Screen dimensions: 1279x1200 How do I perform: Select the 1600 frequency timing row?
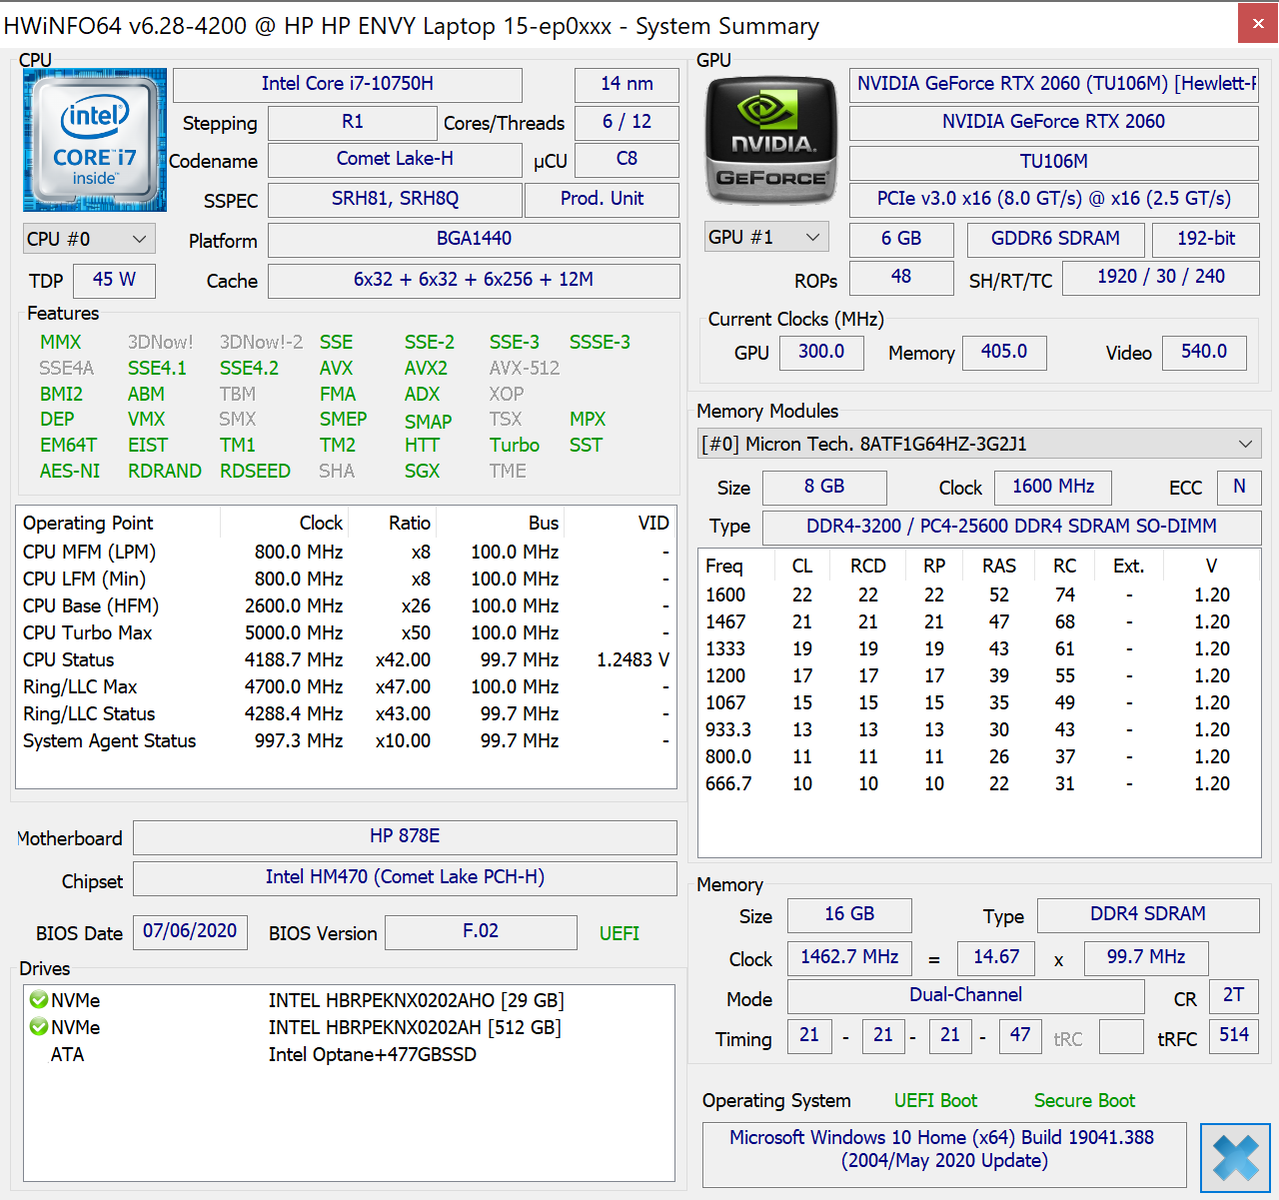pos(979,595)
